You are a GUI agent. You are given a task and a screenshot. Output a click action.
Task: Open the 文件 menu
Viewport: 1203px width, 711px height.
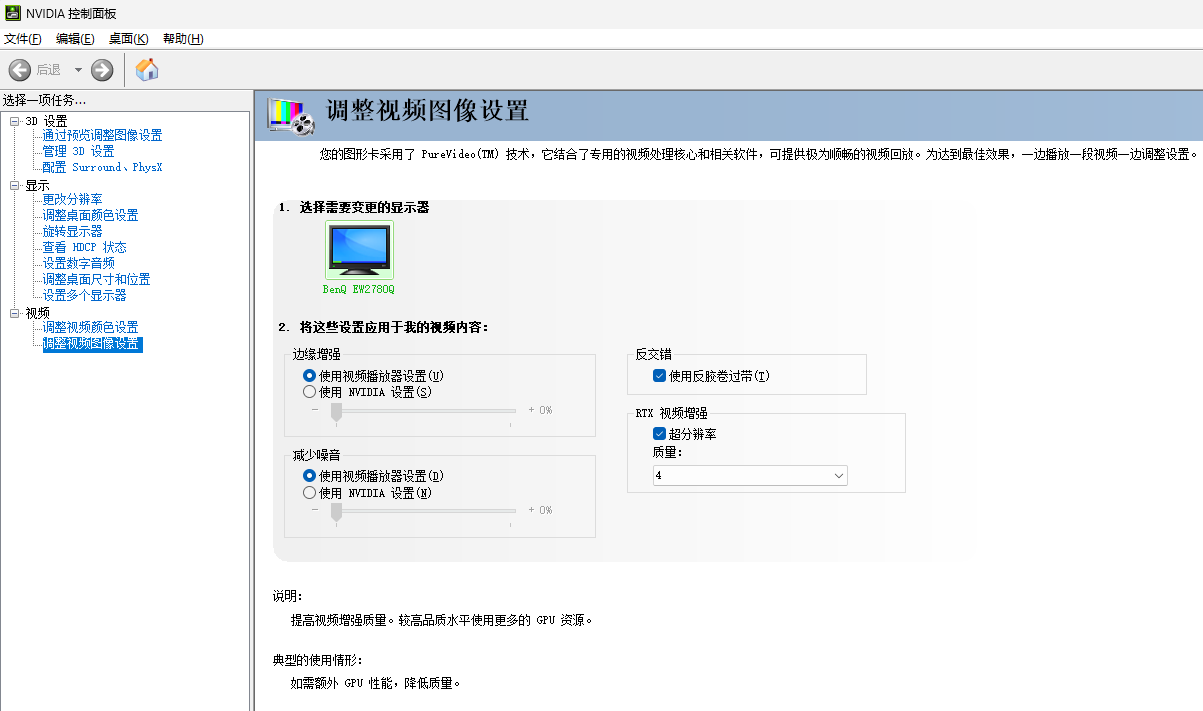(x=22, y=39)
